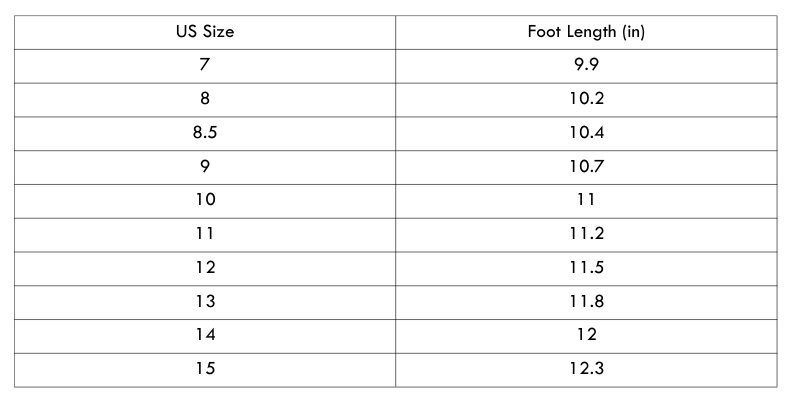Select the 11.8 foot length cell
This screenshot has height=400, width=800.
pos(586,301)
